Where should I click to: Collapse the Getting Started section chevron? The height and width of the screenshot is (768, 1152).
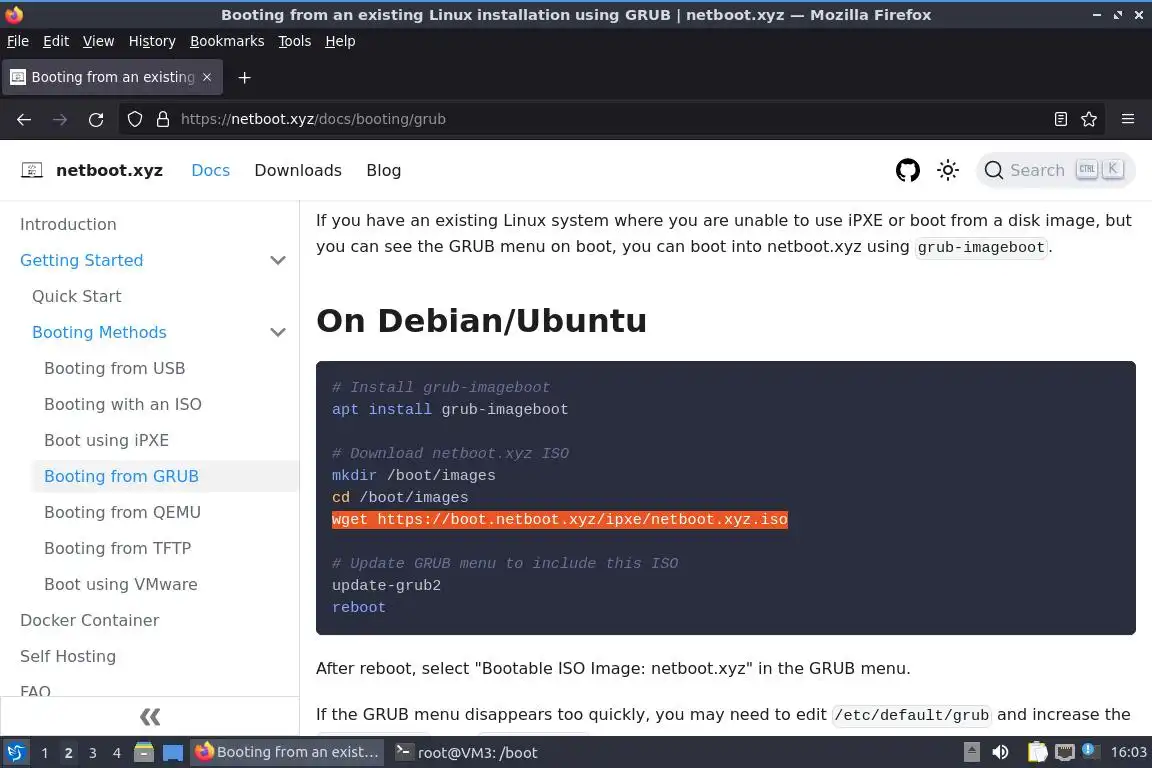coord(278,260)
